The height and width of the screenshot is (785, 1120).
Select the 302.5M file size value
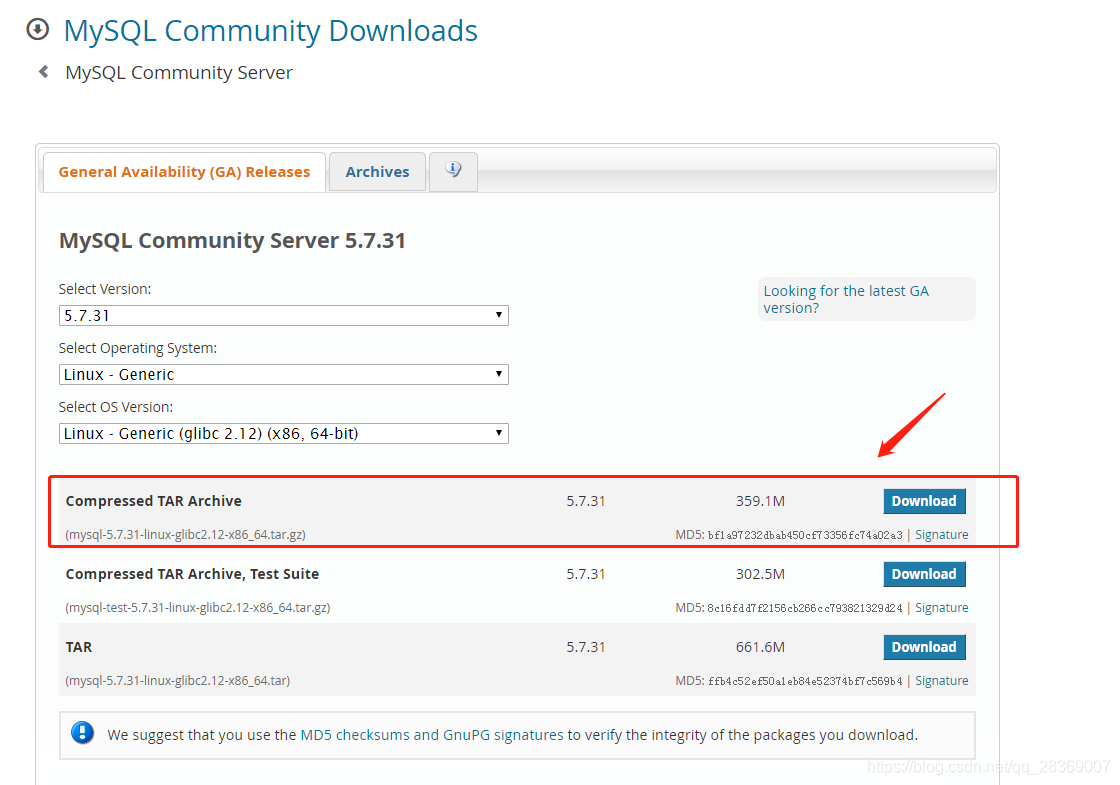click(x=760, y=574)
